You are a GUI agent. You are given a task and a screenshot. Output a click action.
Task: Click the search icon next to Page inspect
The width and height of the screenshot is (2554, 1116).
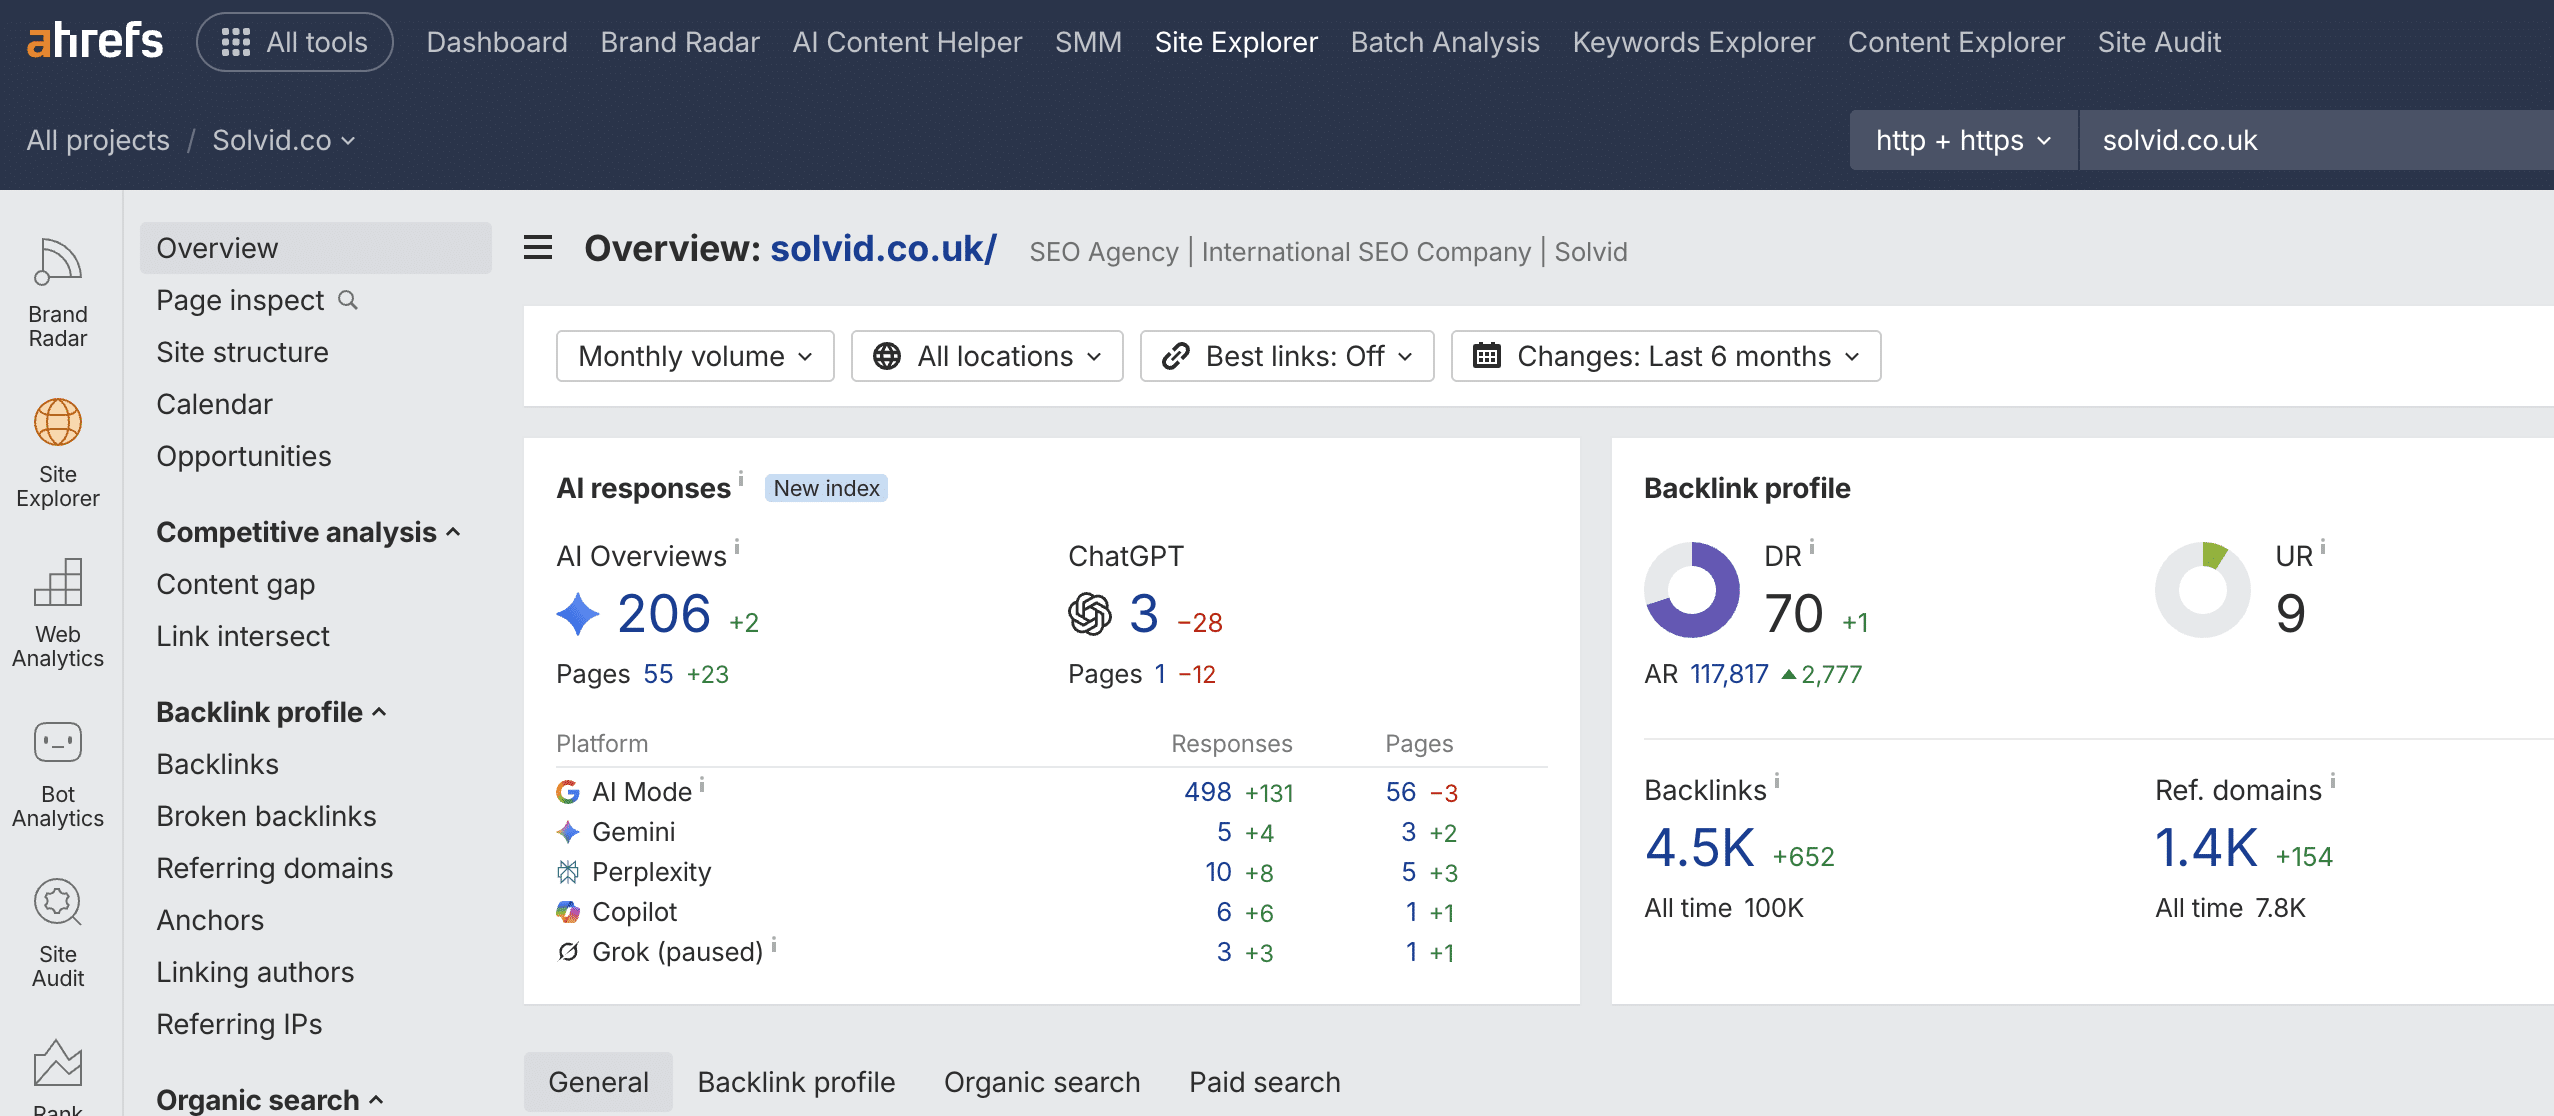pos(348,300)
